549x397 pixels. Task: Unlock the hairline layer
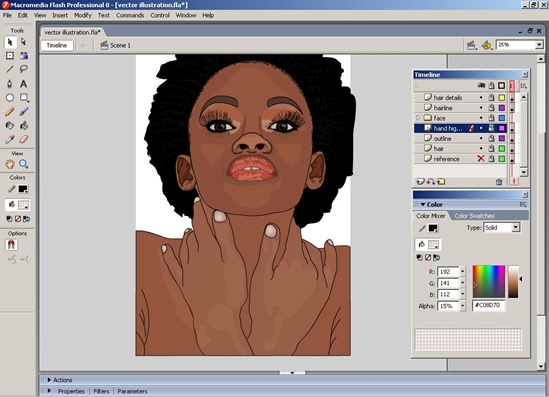click(492, 108)
